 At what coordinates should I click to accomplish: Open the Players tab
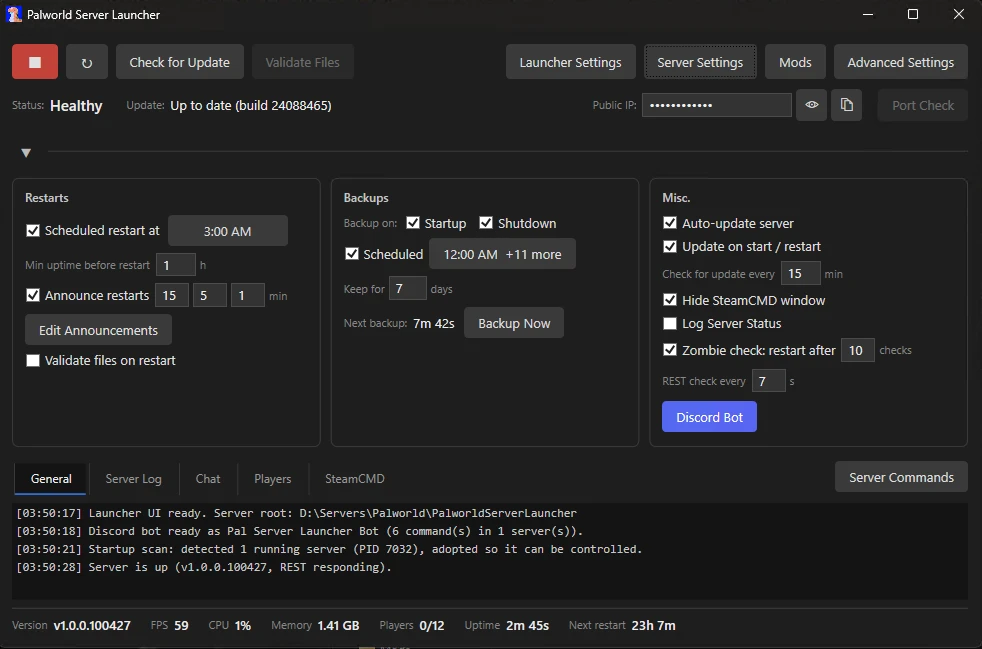(272, 479)
